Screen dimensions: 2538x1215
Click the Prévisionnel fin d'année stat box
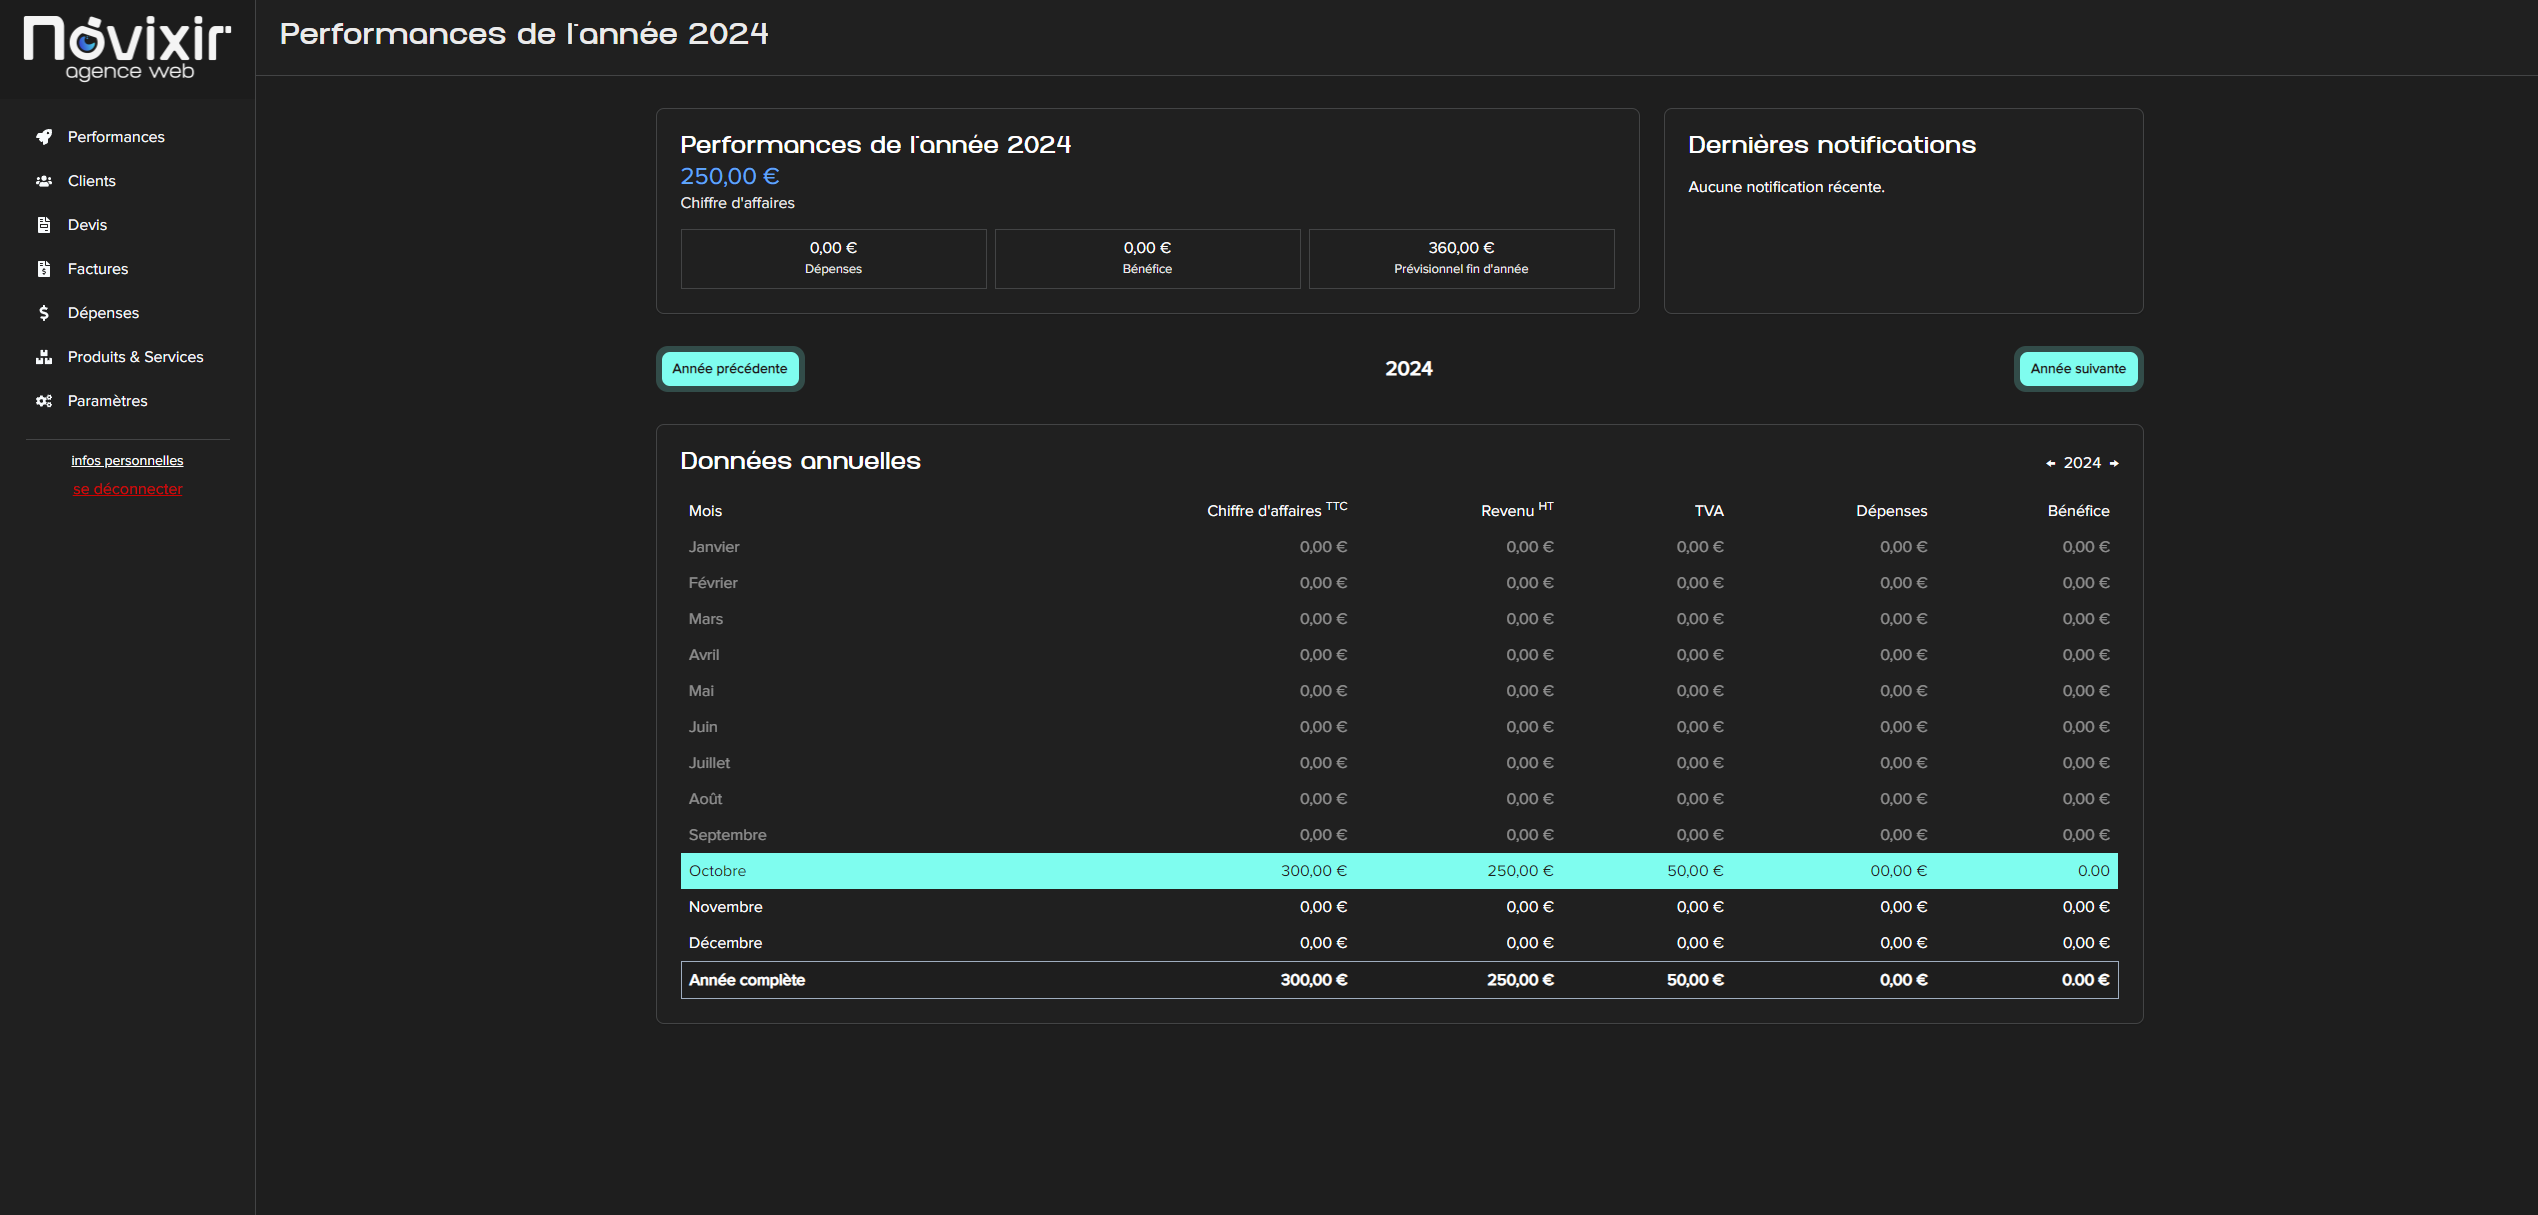[x=1460, y=259]
